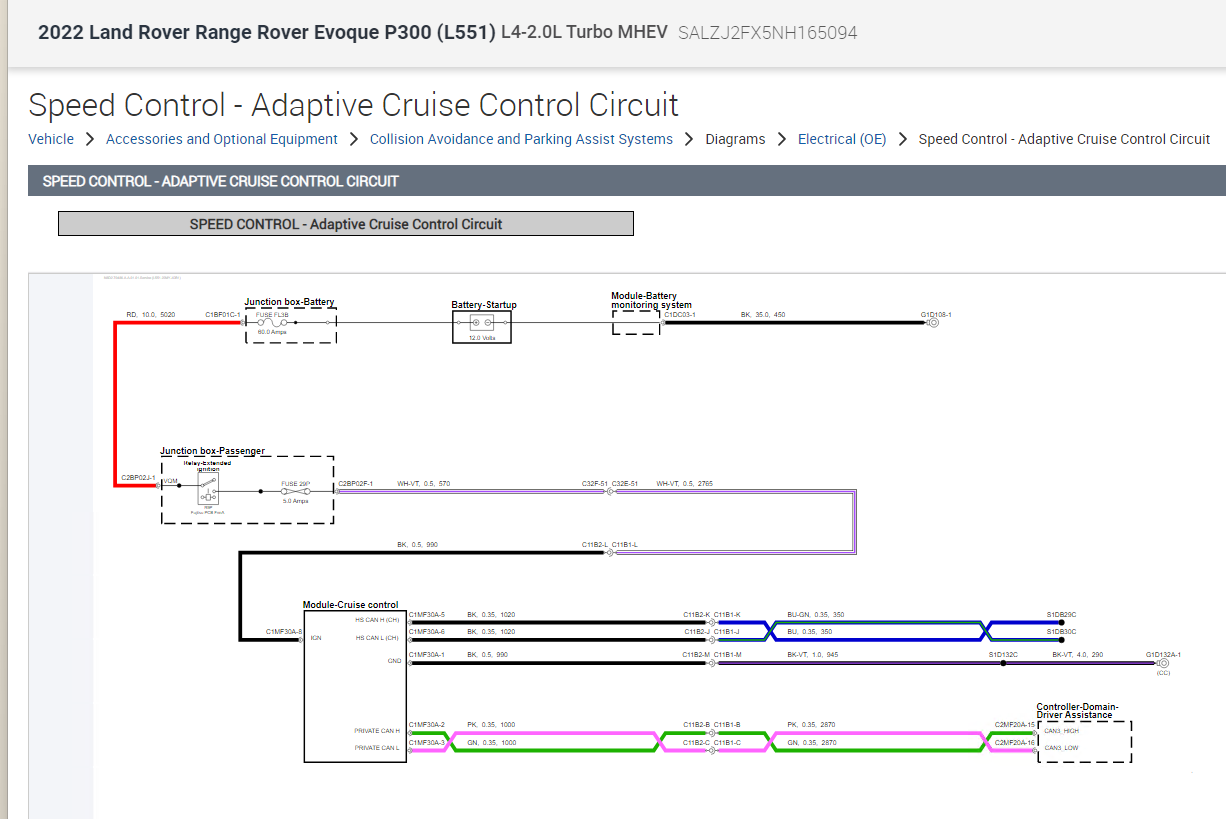The width and height of the screenshot is (1226, 819).
Task: Click the IGN pin label
Action: point(316,638)
